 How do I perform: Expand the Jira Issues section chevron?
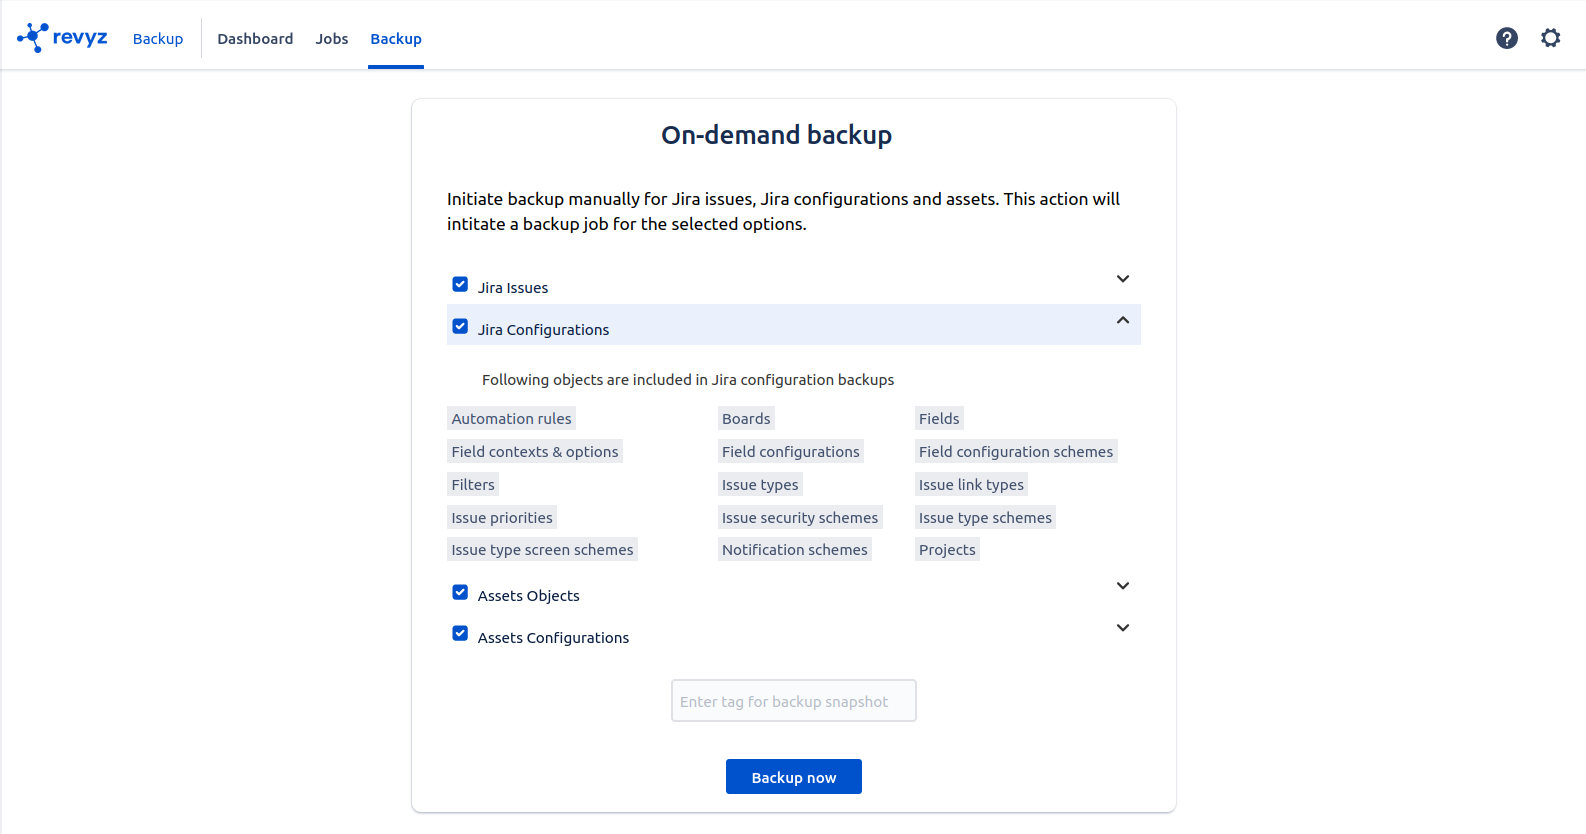click(1122, 279)
